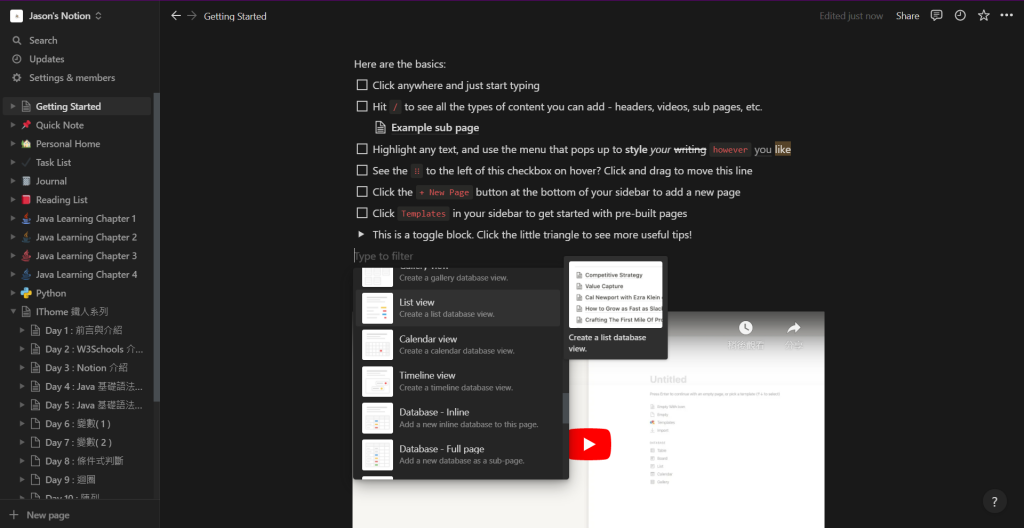Expand the Quick Note sidebar arrow

pyautogui.click(x=12, y=125)
